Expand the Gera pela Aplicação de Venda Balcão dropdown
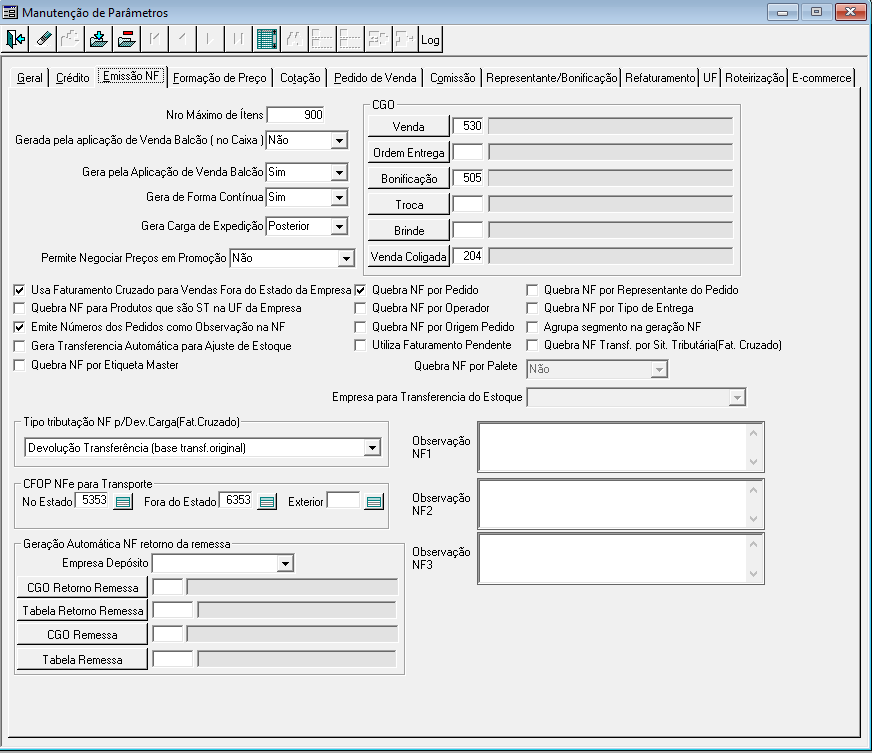The image size is (872, 753). [339, 172]
